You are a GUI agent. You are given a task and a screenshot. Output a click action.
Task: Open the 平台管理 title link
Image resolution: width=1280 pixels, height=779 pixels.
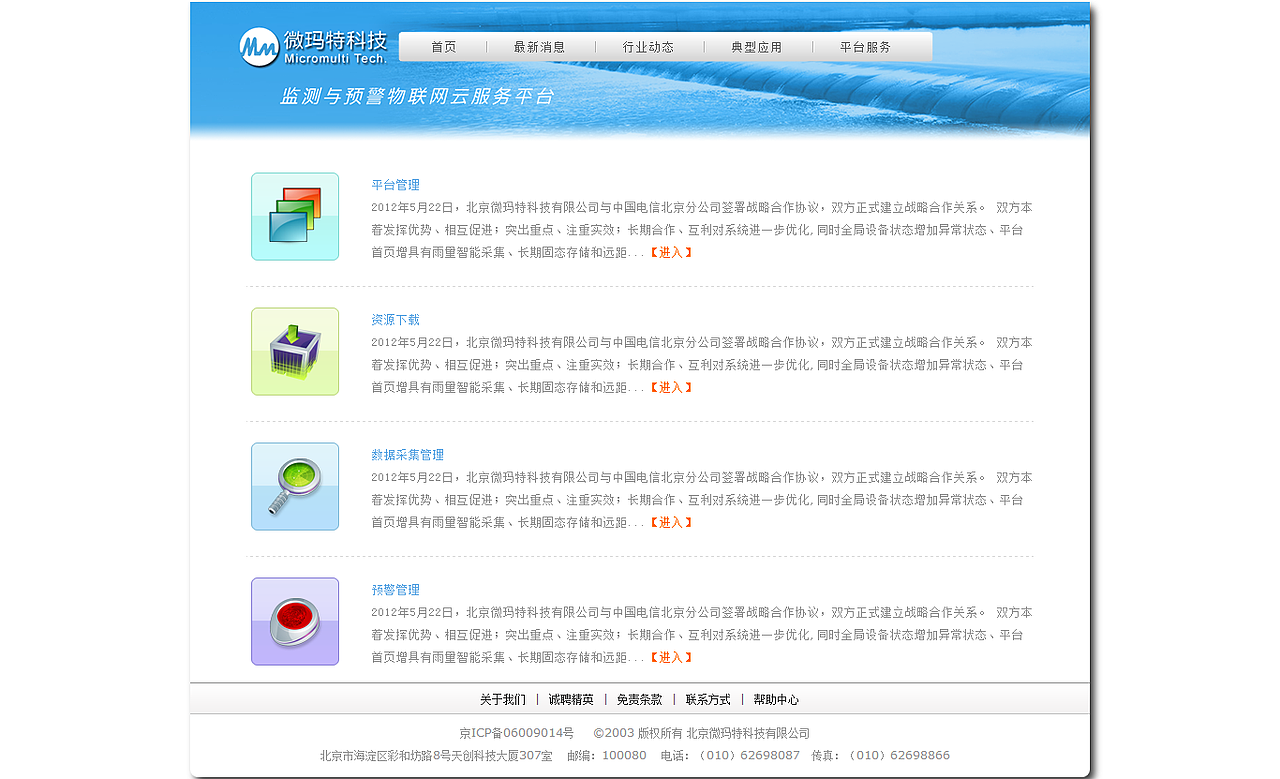(395, 185)
